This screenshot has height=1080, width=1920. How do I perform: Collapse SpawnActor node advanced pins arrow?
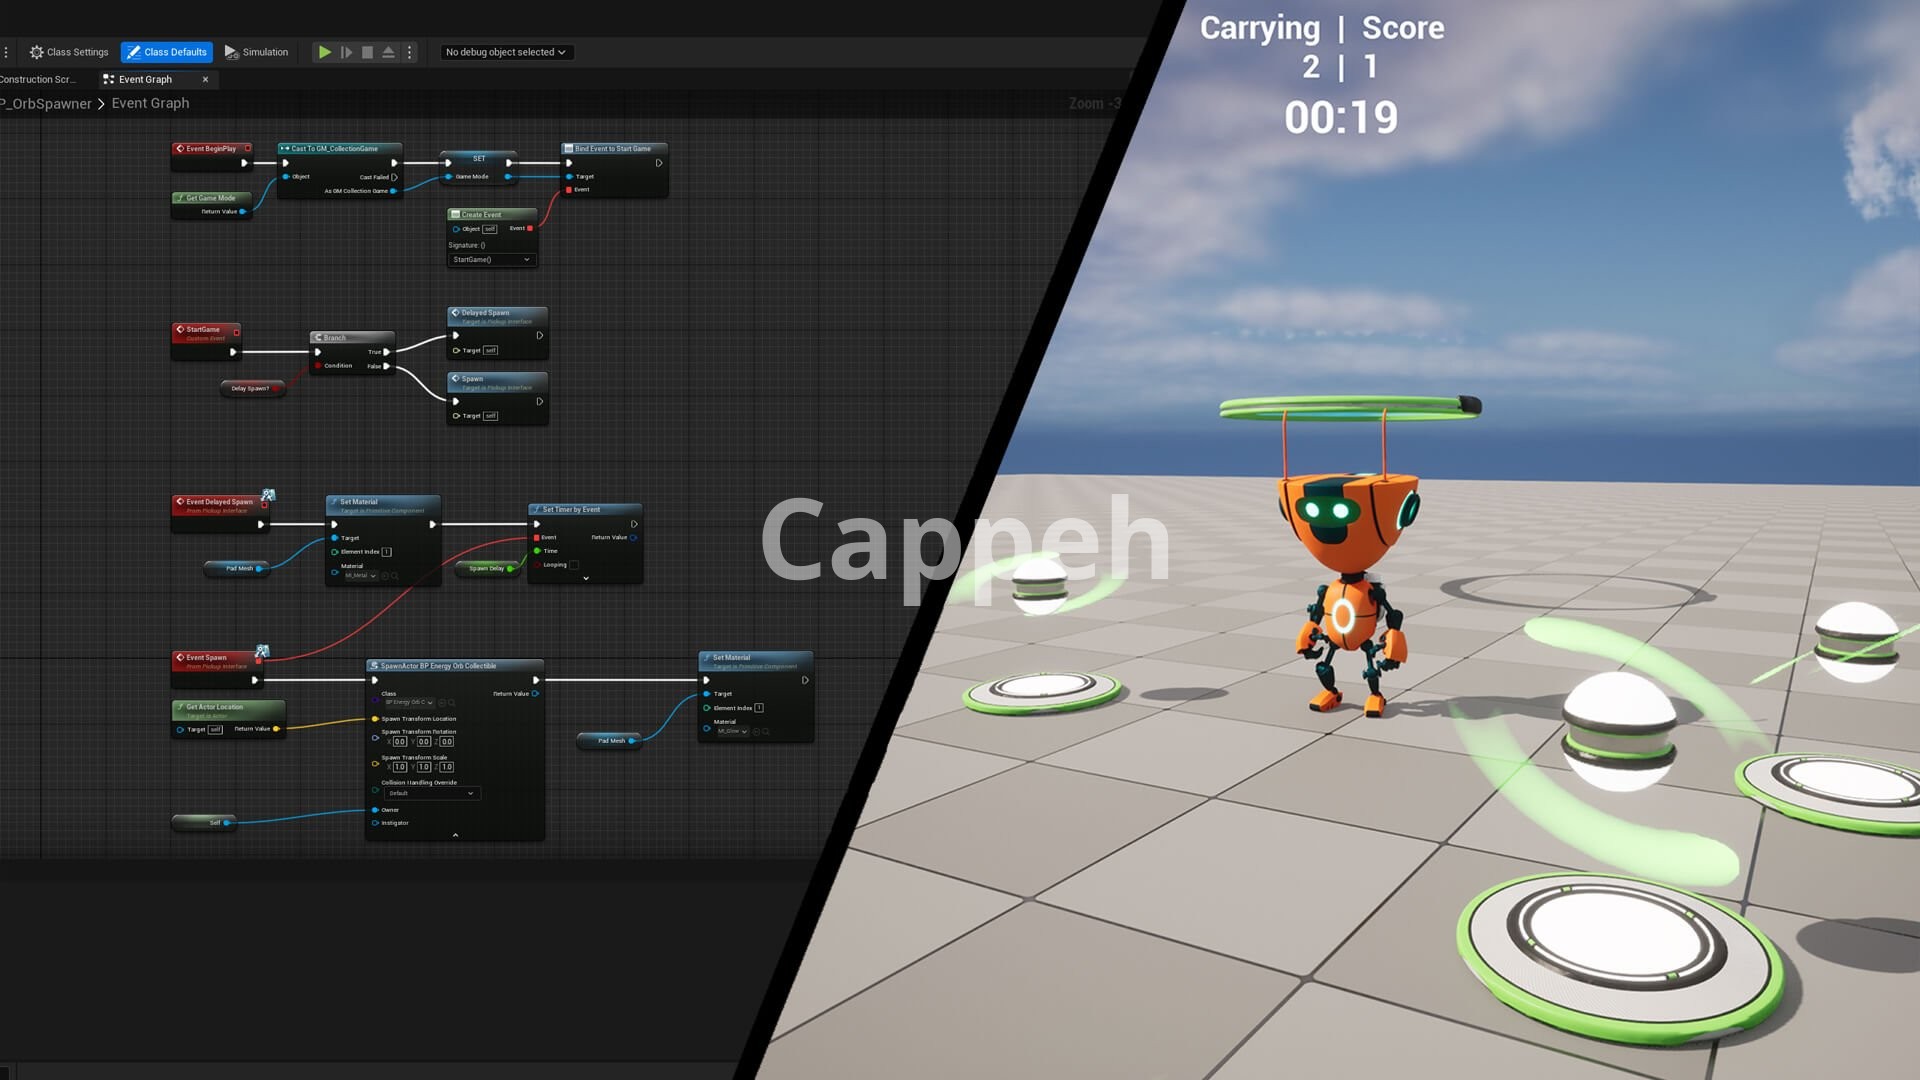(455, 835)
